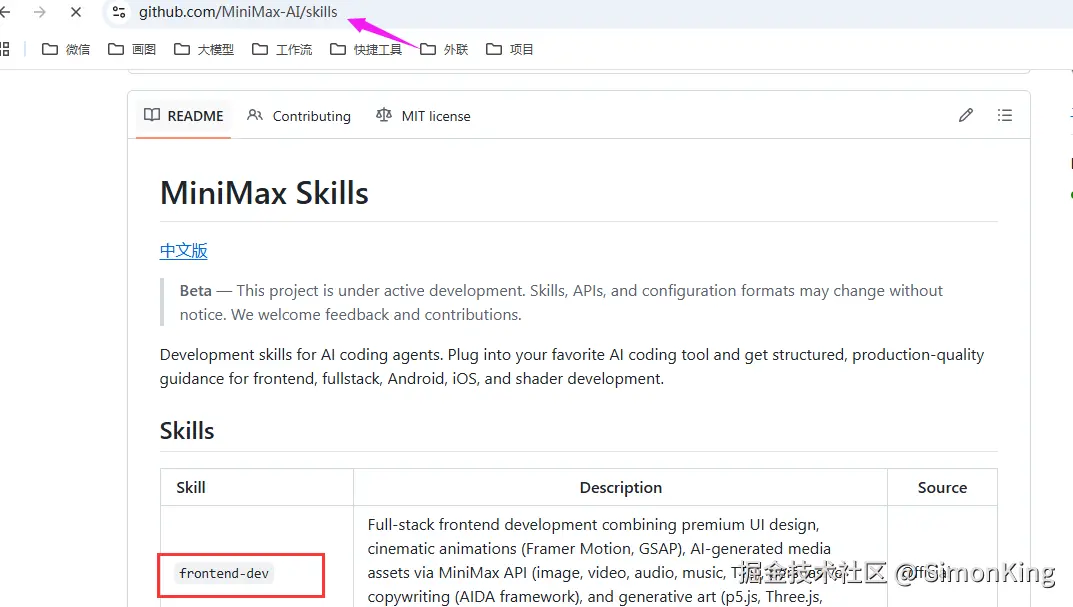Image resolution: width=1073 pixels, height=607 pixels.
Task: Open the 画图 bookmarks folder
Action: 132,49
